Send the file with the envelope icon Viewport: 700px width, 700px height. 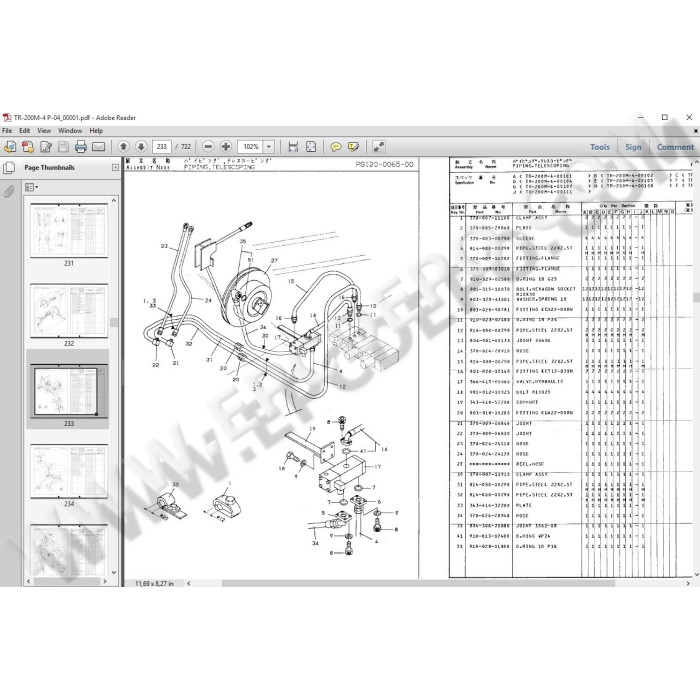point(99,146)
